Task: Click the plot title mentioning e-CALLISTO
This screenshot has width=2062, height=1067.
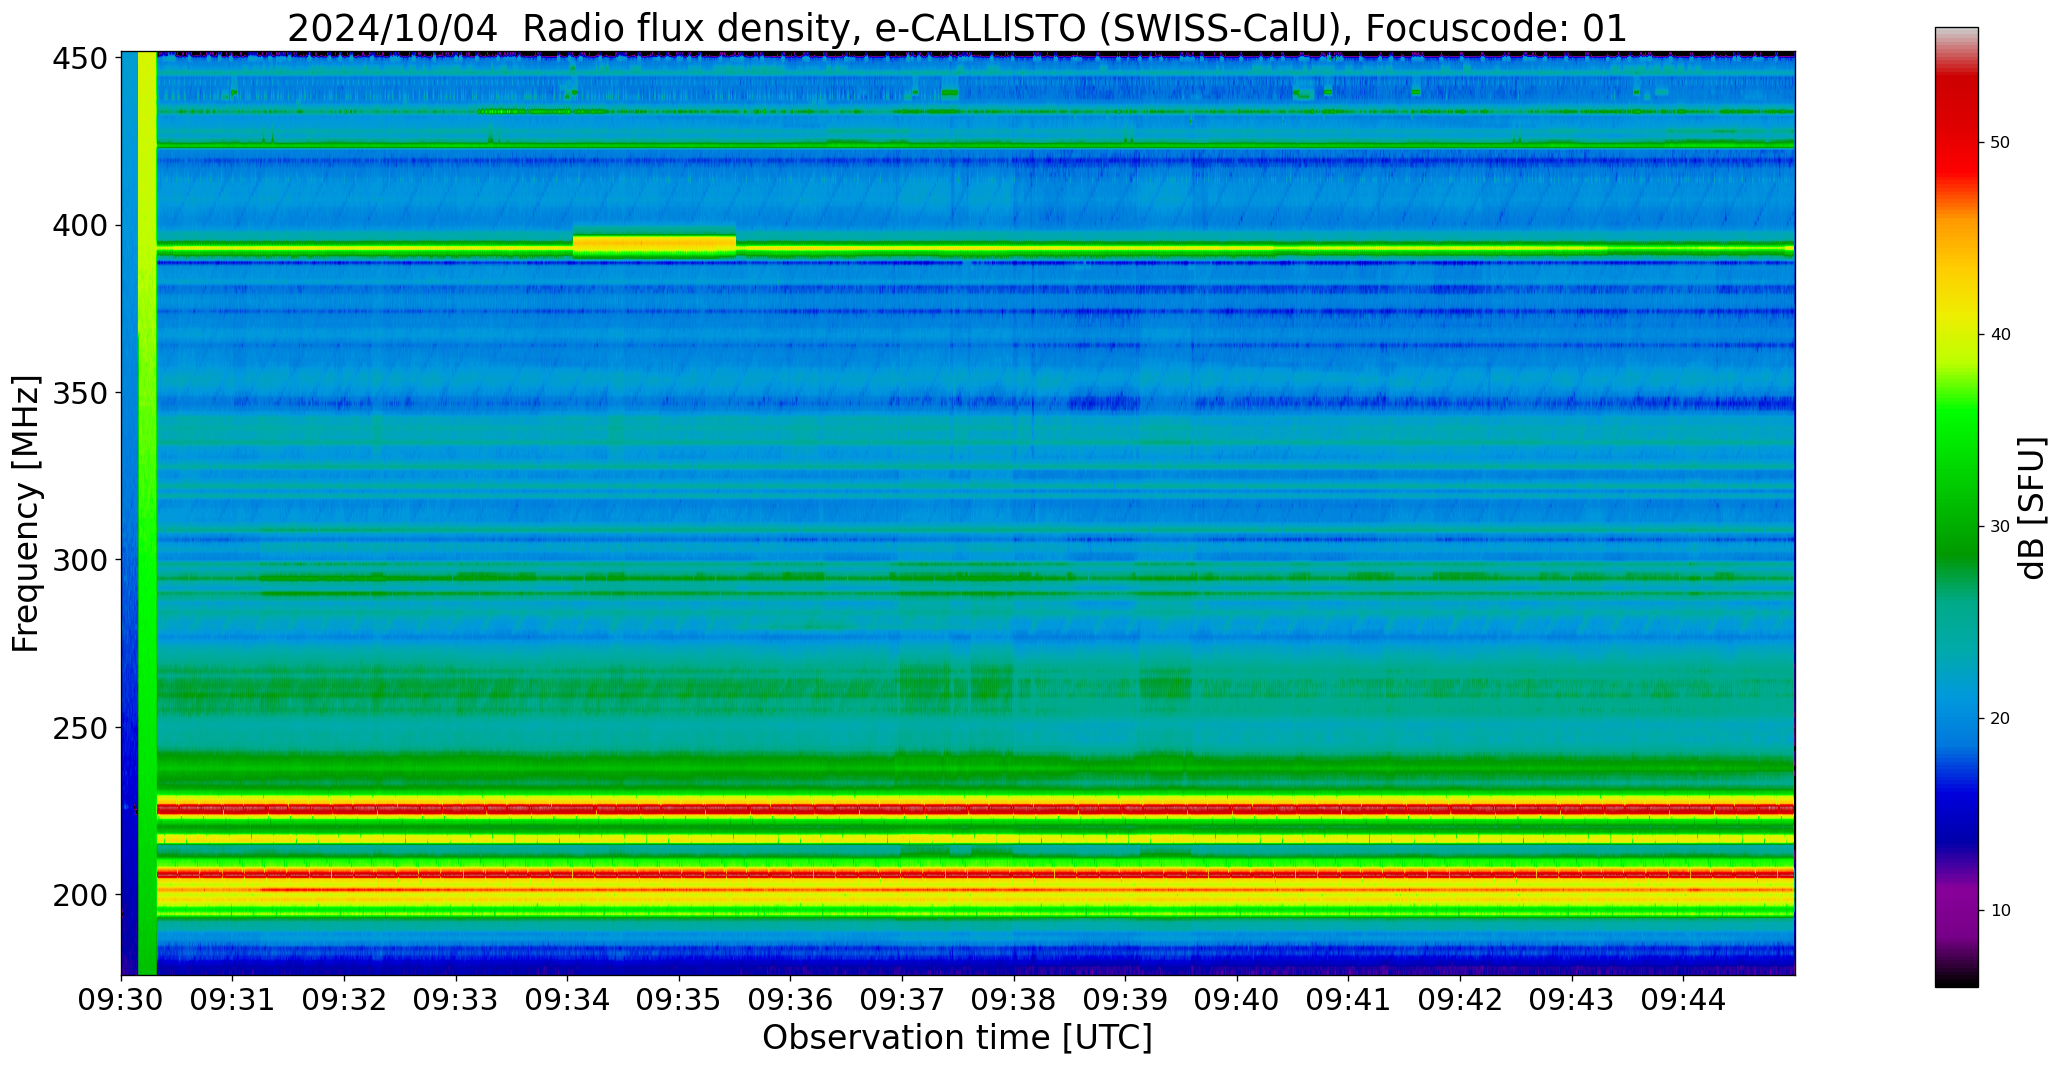Action: [x=957, y=27]
